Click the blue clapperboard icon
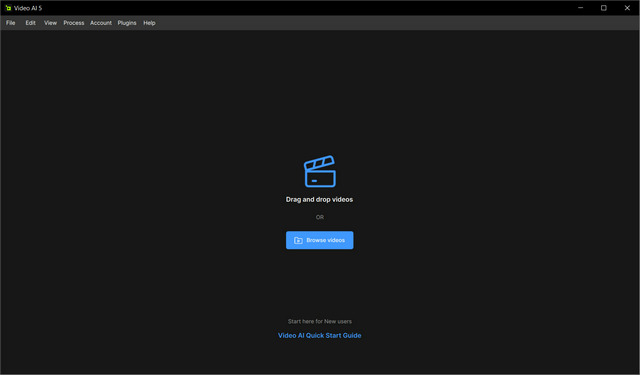Viewport: 640px width, 375px height. [x=320, y=171]
